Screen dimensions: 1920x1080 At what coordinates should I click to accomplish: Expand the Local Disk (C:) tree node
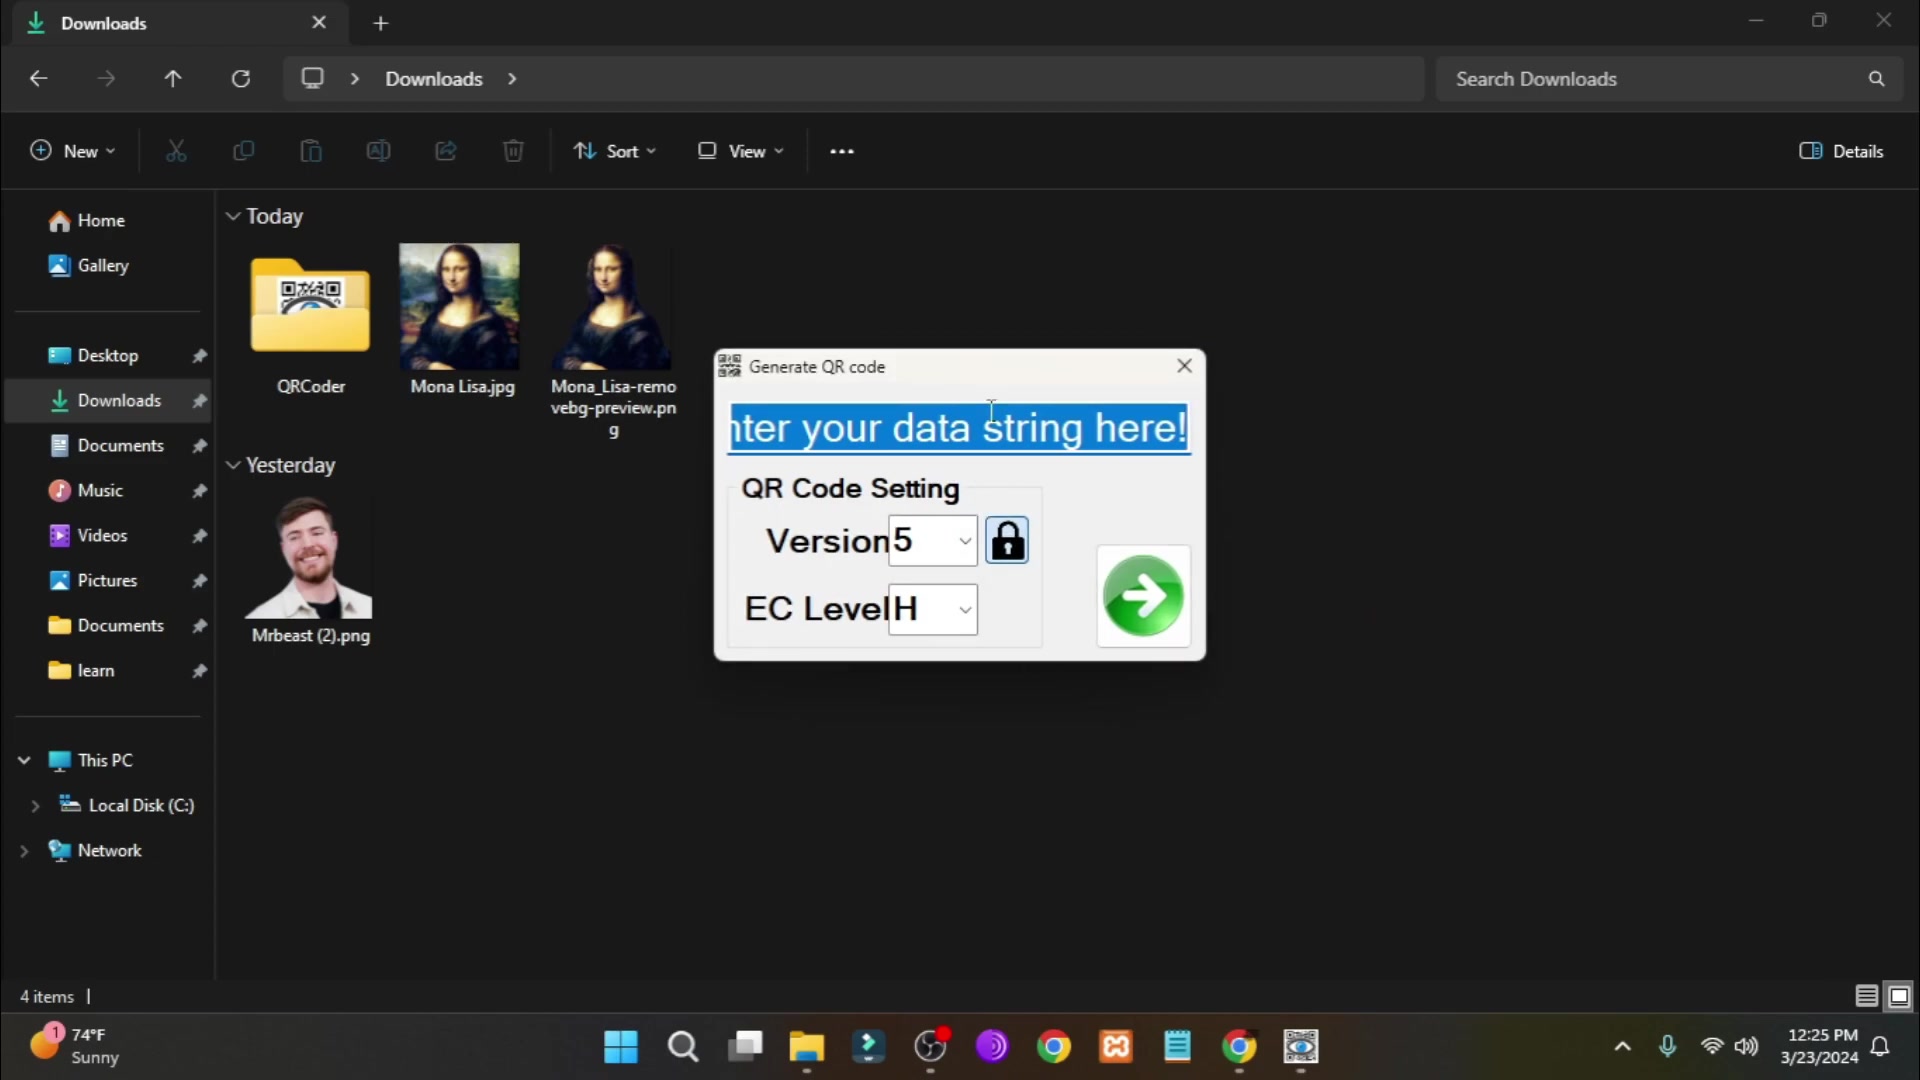click(35, 805)
